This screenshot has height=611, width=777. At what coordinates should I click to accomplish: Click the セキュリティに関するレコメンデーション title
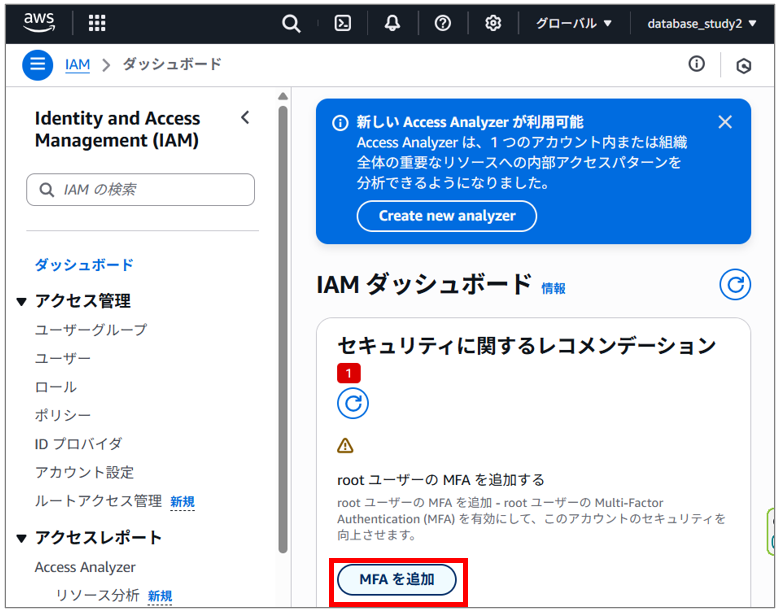tap(527, 345)
